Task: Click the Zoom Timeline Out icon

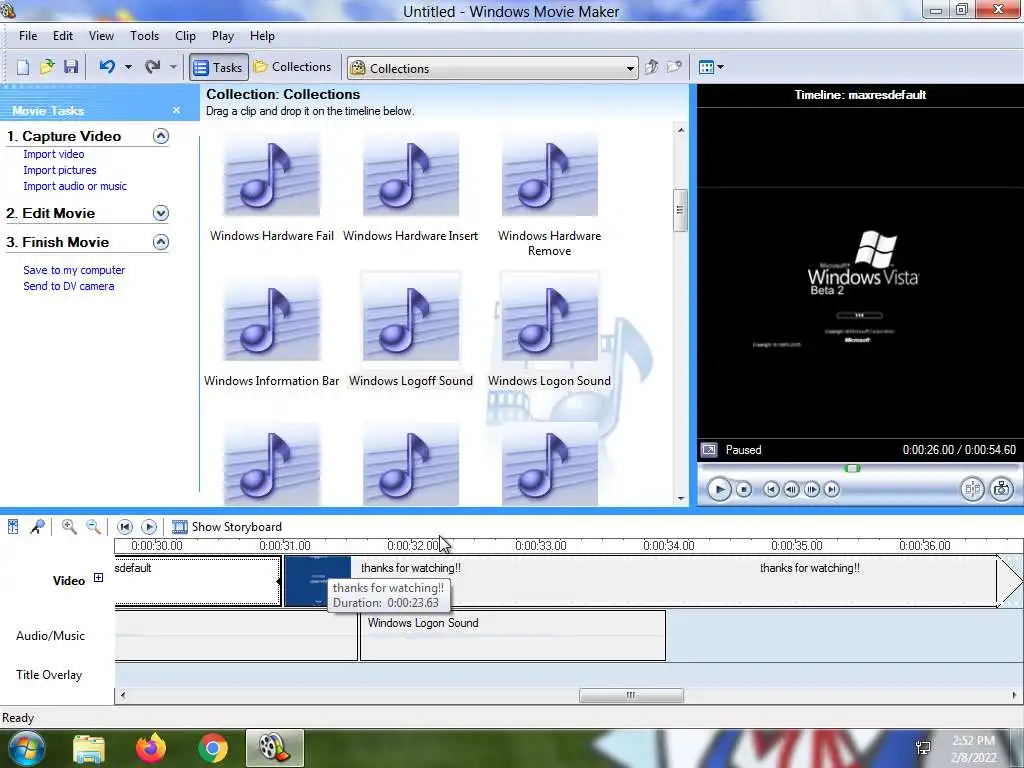Action: click(x=93, y=526)
